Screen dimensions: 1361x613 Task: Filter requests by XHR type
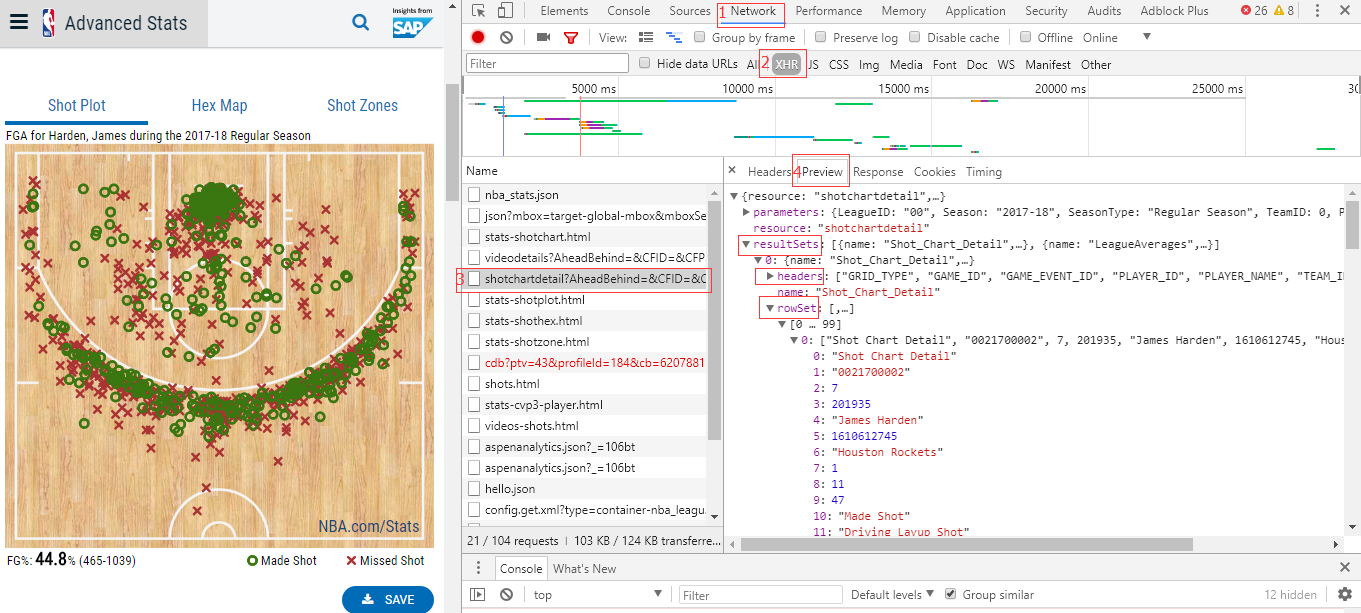[x=787, y=64]
